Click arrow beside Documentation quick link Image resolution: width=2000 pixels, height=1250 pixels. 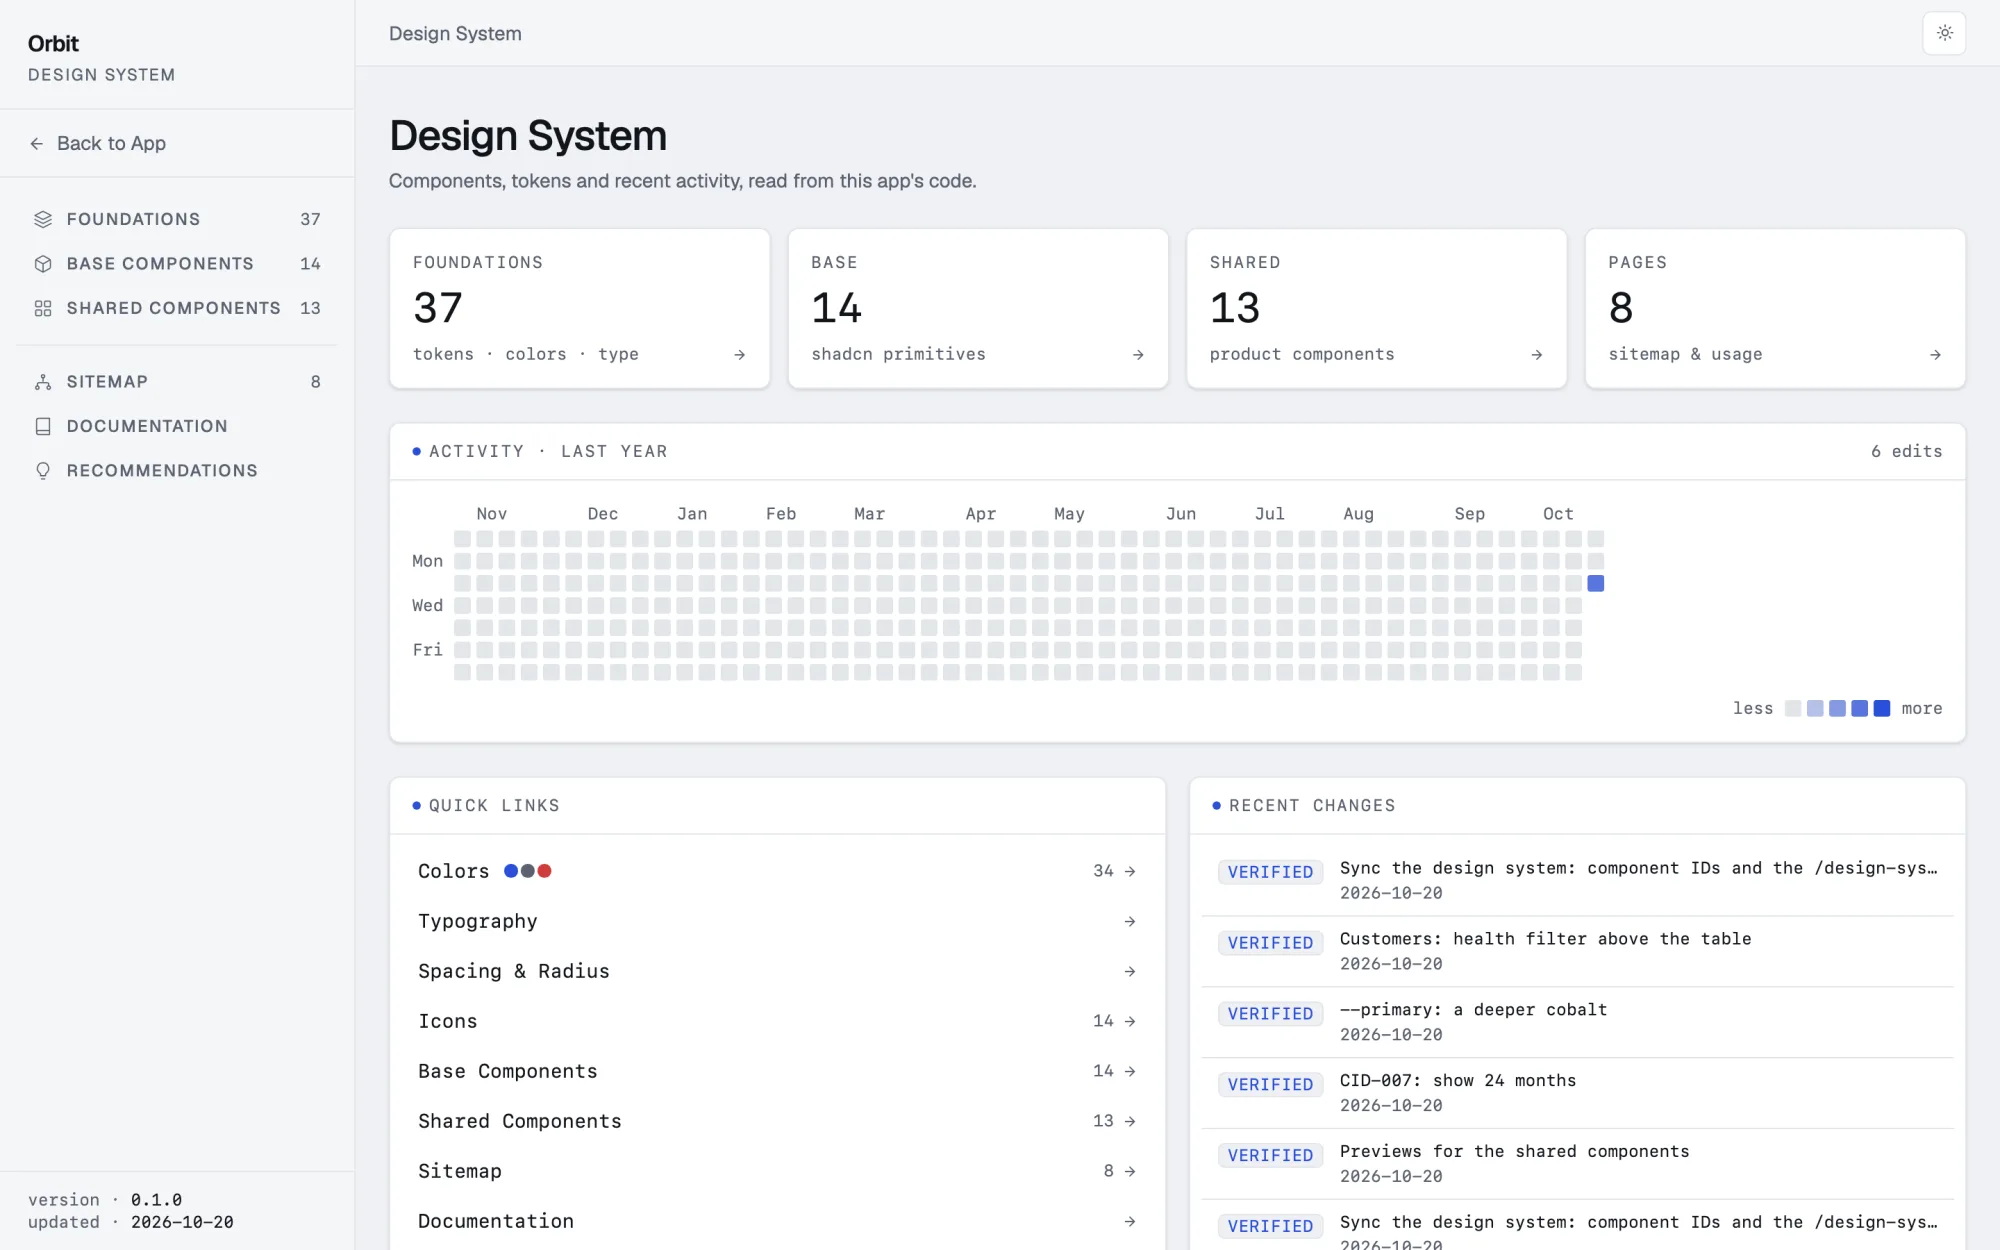[x=1130, y=1221]
